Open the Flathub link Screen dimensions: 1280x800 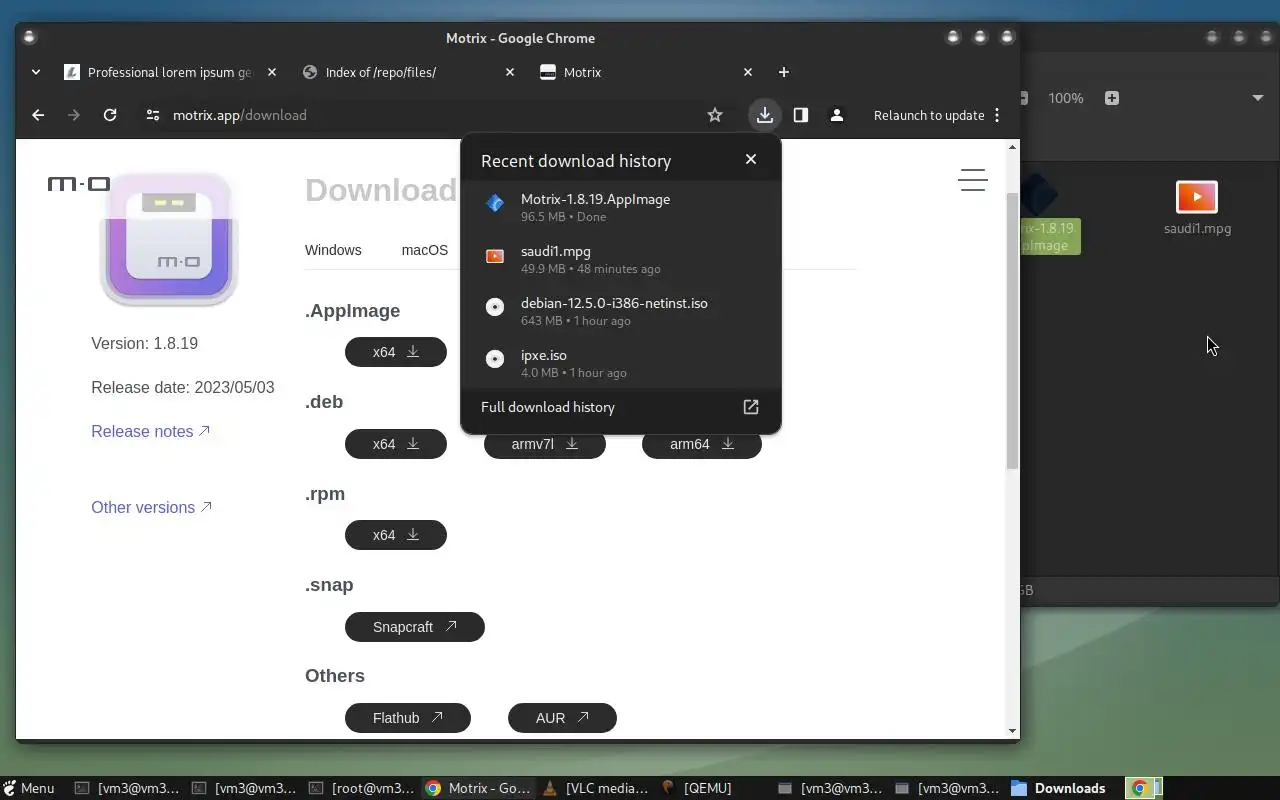pos(408,718)
